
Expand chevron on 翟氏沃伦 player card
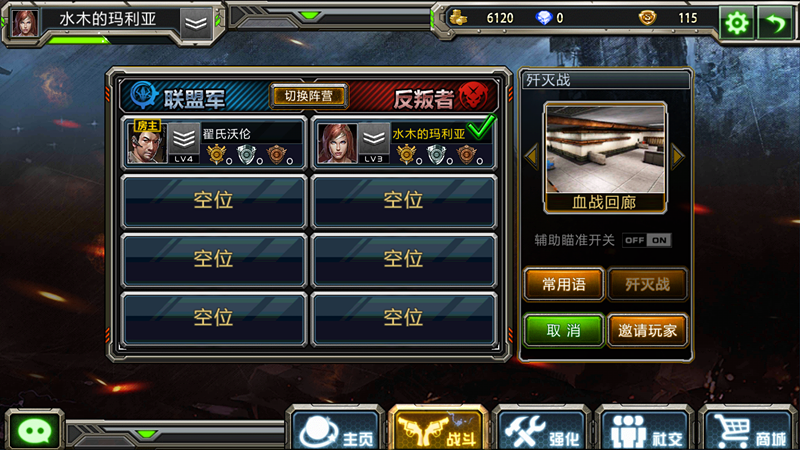(184, 138)
